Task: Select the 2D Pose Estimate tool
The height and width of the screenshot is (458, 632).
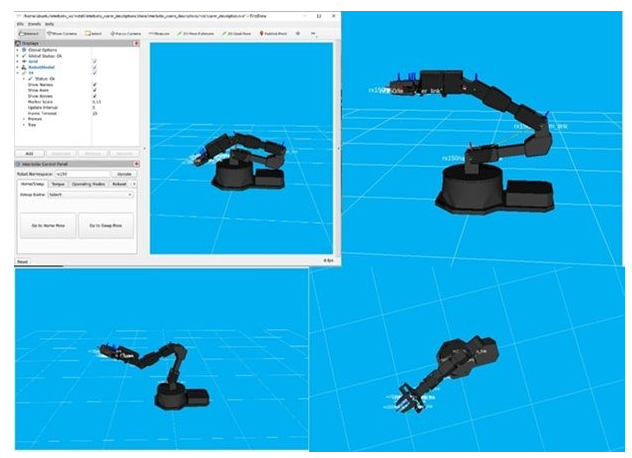Action: pos(195,33)
